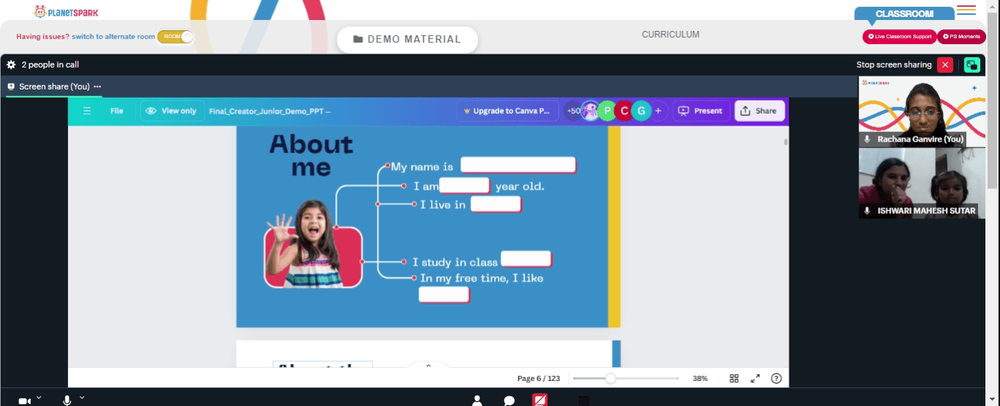
Task: Click the mic icon on Ishwari Mahesh Sutar tile
Action: point(867,210)
